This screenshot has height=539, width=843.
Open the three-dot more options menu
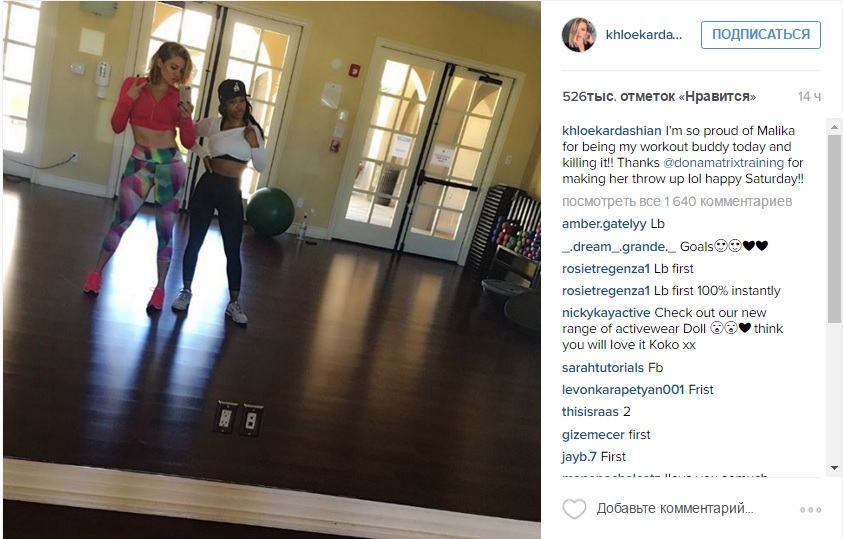pyautogui.click(x=810, y=509)
